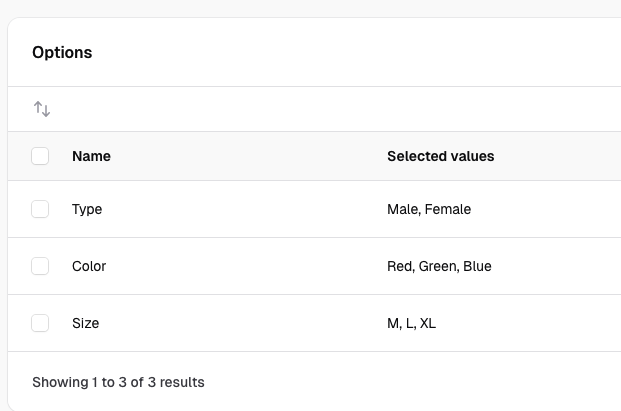Click the Selected values column header

pyautogui.click(x=440, y=156)
